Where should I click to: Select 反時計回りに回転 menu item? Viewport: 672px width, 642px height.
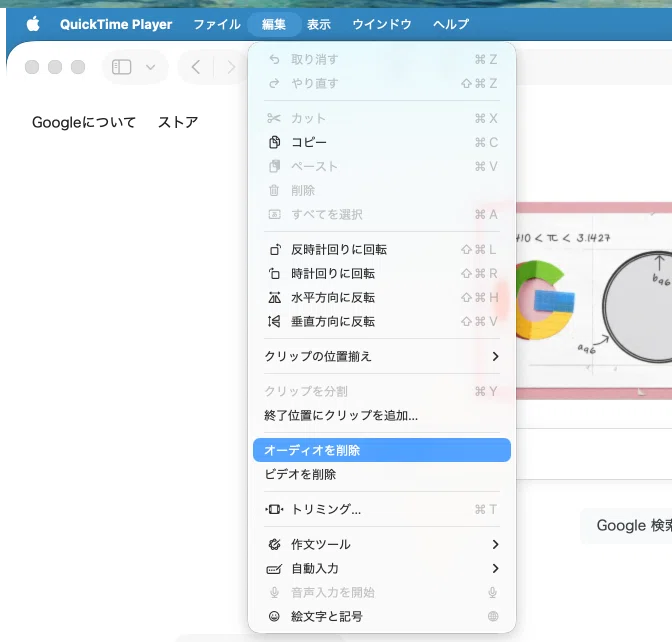(x=382, y=249)
